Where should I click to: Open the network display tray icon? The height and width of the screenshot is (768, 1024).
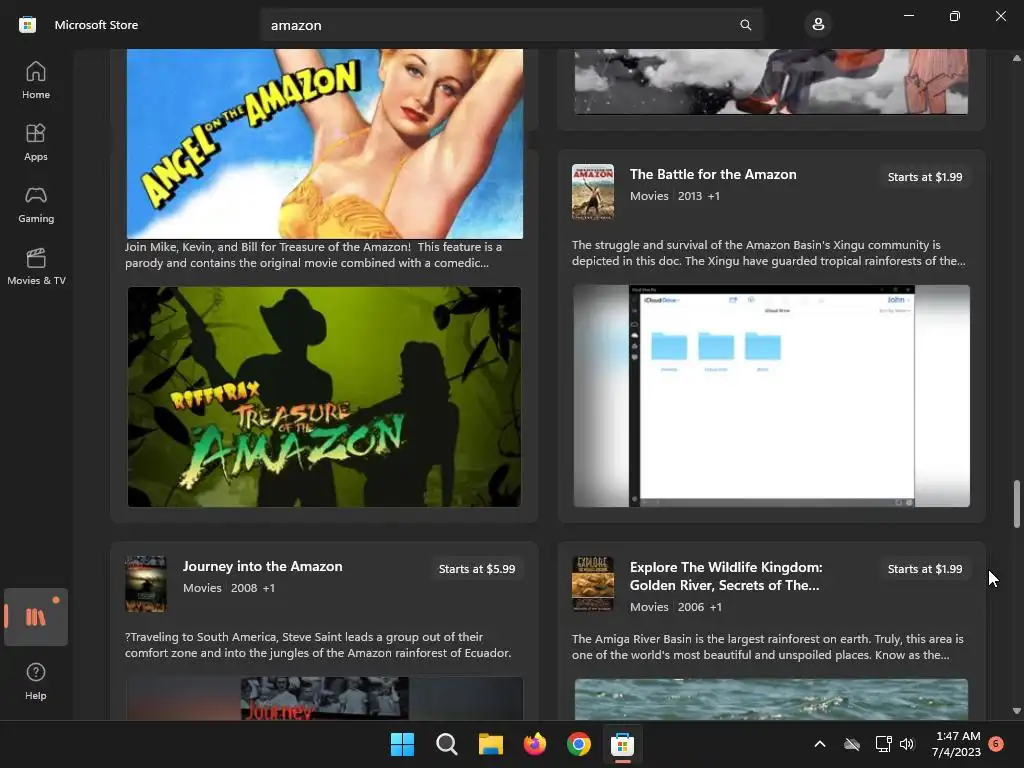(883, 744)
